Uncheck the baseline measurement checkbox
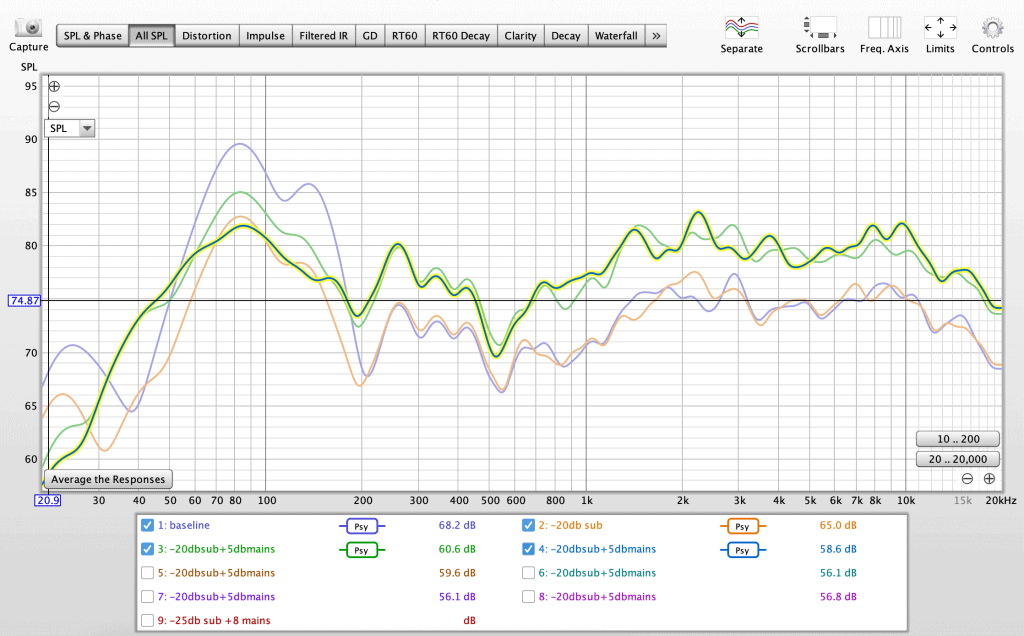Viewport: 1024px width, 636px height. [148, 525]
